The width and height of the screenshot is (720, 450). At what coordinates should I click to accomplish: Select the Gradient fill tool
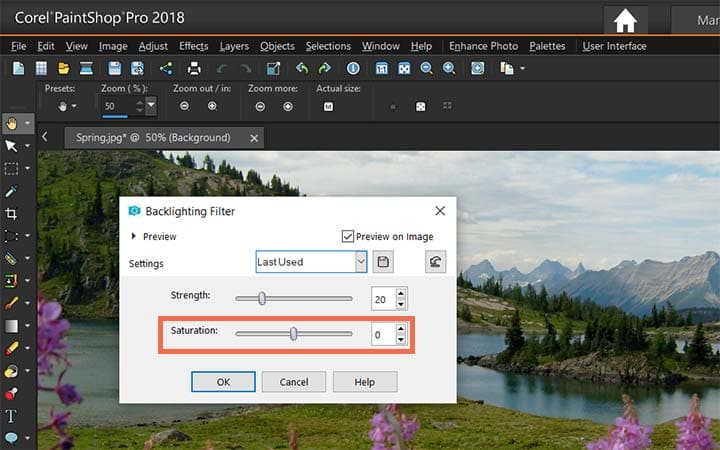pos(11,326)
